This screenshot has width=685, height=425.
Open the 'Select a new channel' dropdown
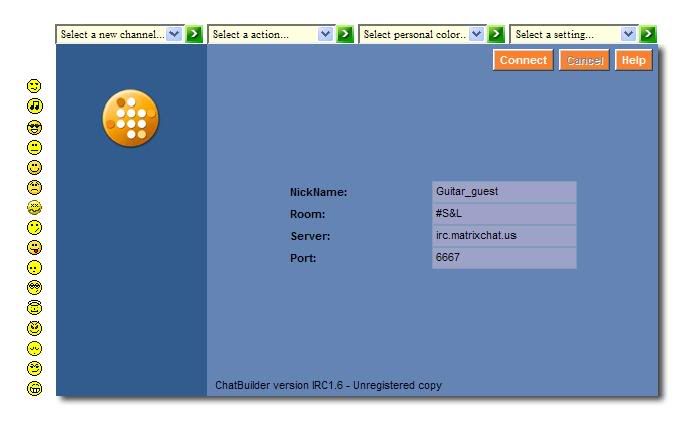119,34
